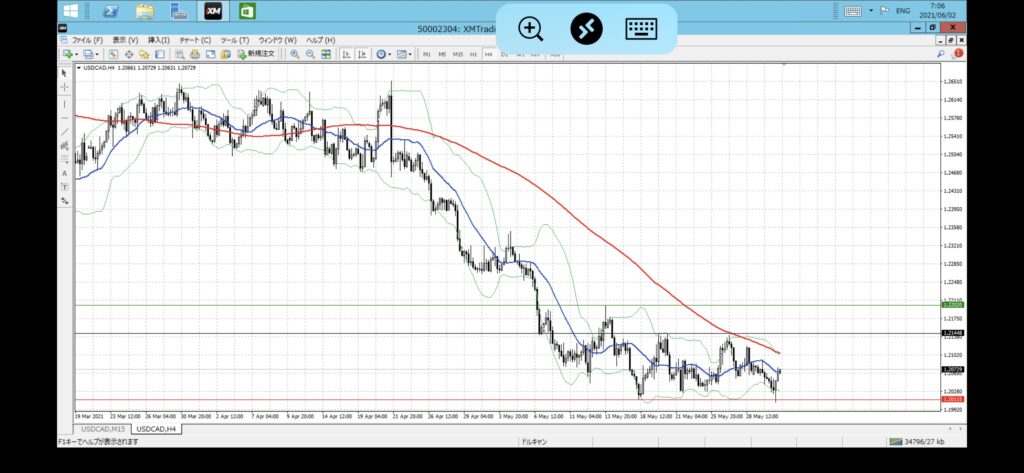The height and width of the screenshot is (473, 1024).
Task: Toggle the H4 timeframe button
Action: click(489, 54)
